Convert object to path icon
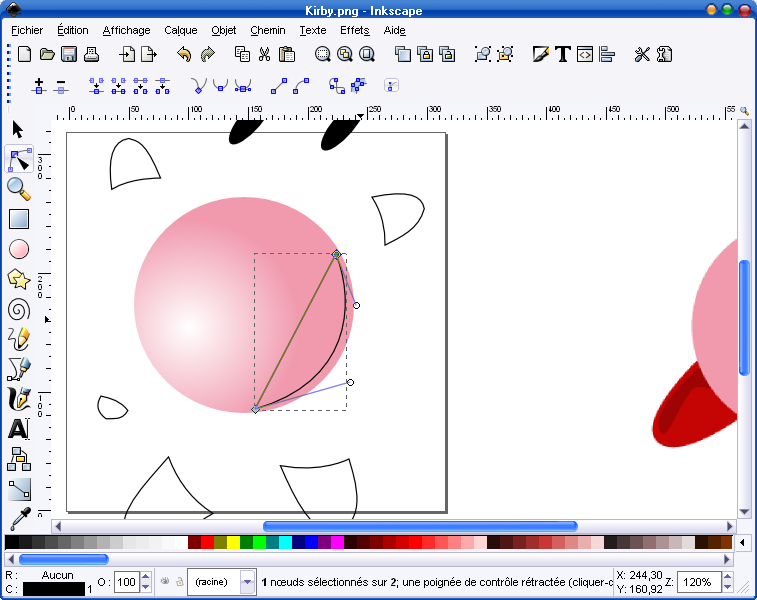Screen dimensions: 757x600 (336, 85)
